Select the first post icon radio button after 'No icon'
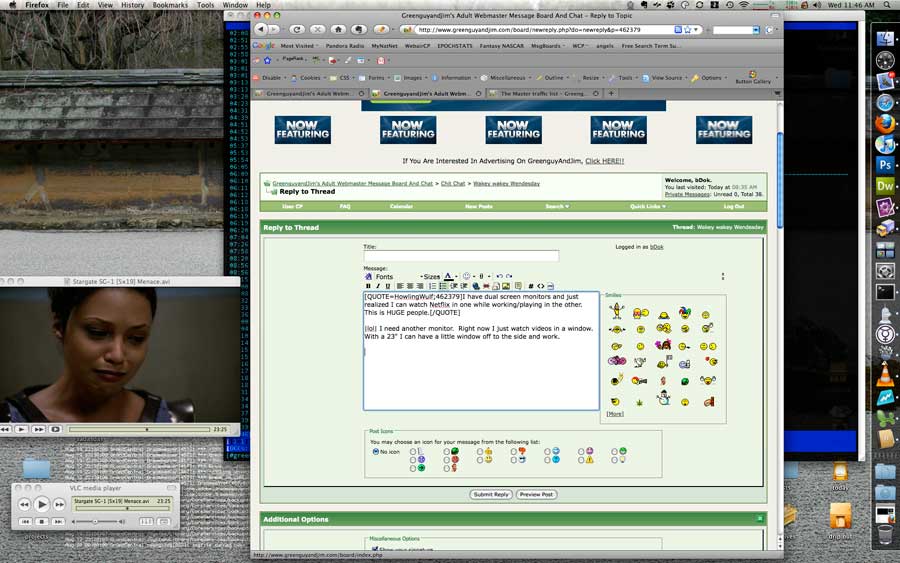This screenshot has width=900, height=563. pyautogui.click(x=414, y=451)
